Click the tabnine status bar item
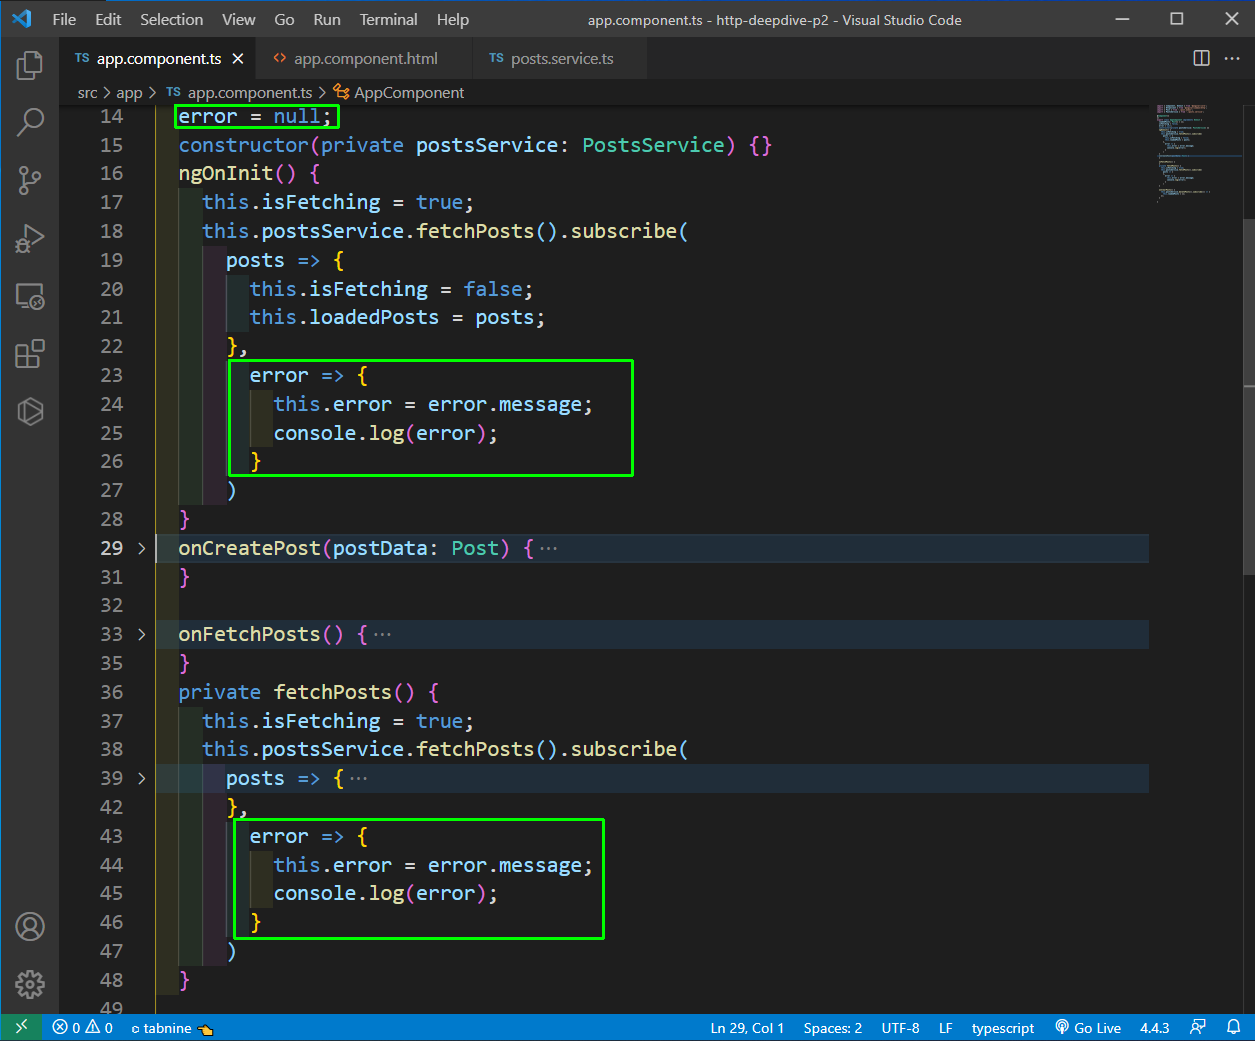This screenshot has height=1041, width=1255. pyautogui.click(x=172, y=1028)
